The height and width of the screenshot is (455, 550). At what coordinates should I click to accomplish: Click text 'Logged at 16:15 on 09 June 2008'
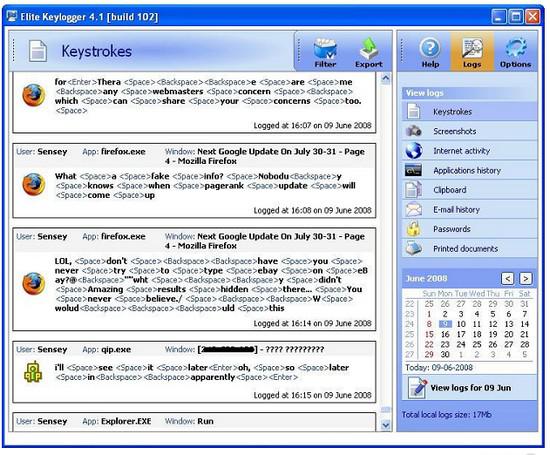click(x=312, y=395)
